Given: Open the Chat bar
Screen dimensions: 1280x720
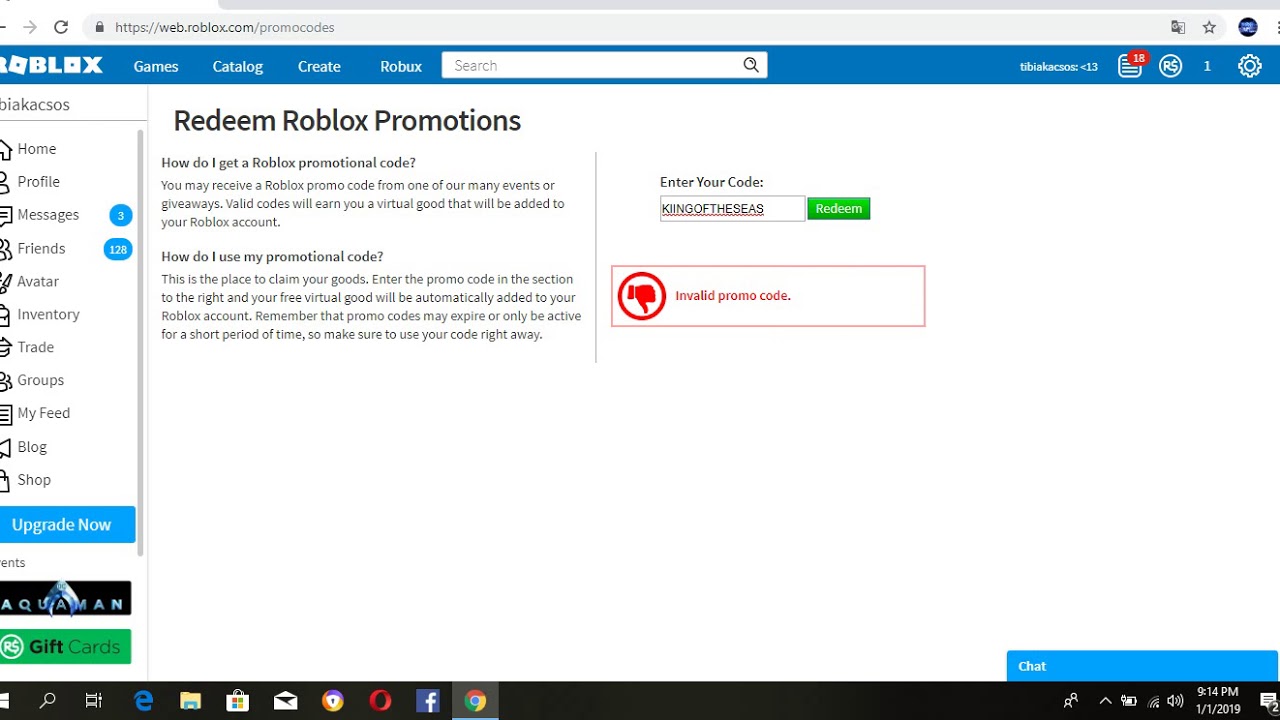Looking at the screenshot, I should [1142, 666].
